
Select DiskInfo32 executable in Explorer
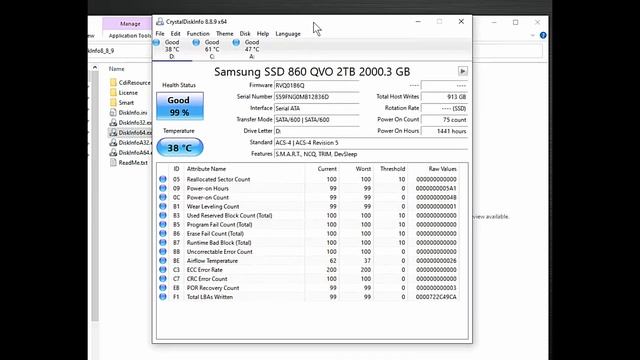pos(131,122)
